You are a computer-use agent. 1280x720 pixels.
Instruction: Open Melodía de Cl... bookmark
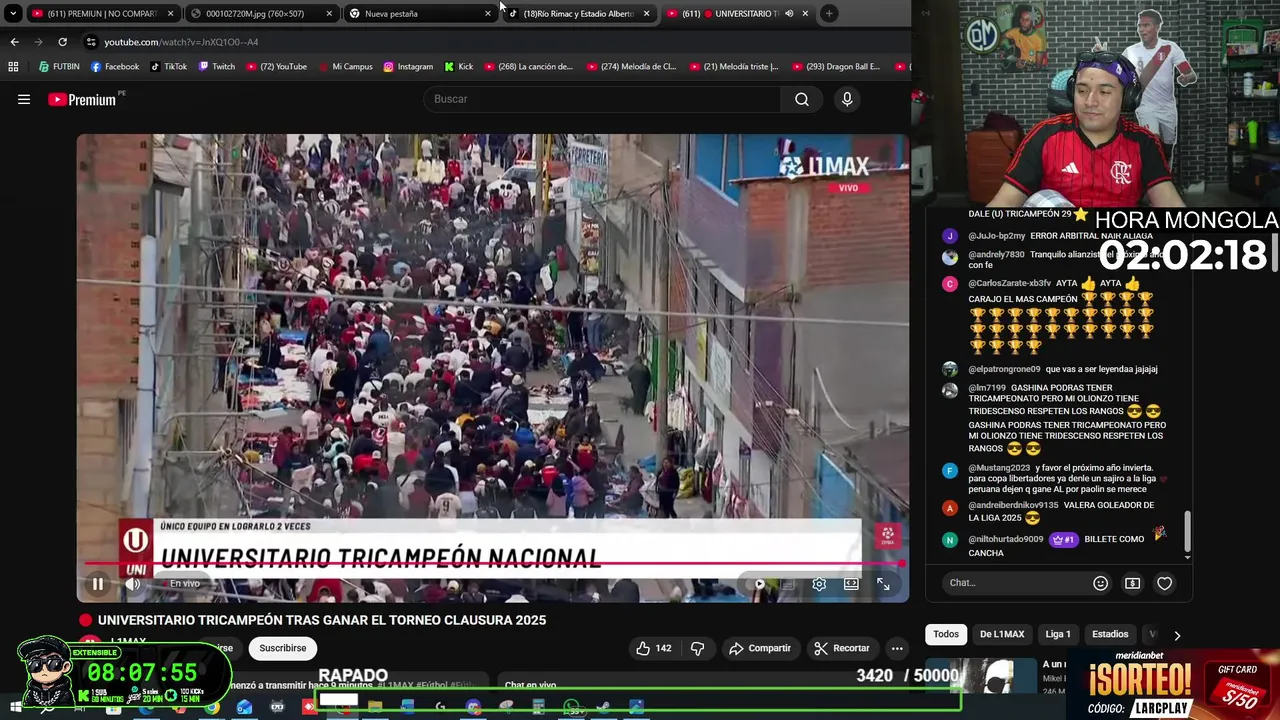pos(631,67)
